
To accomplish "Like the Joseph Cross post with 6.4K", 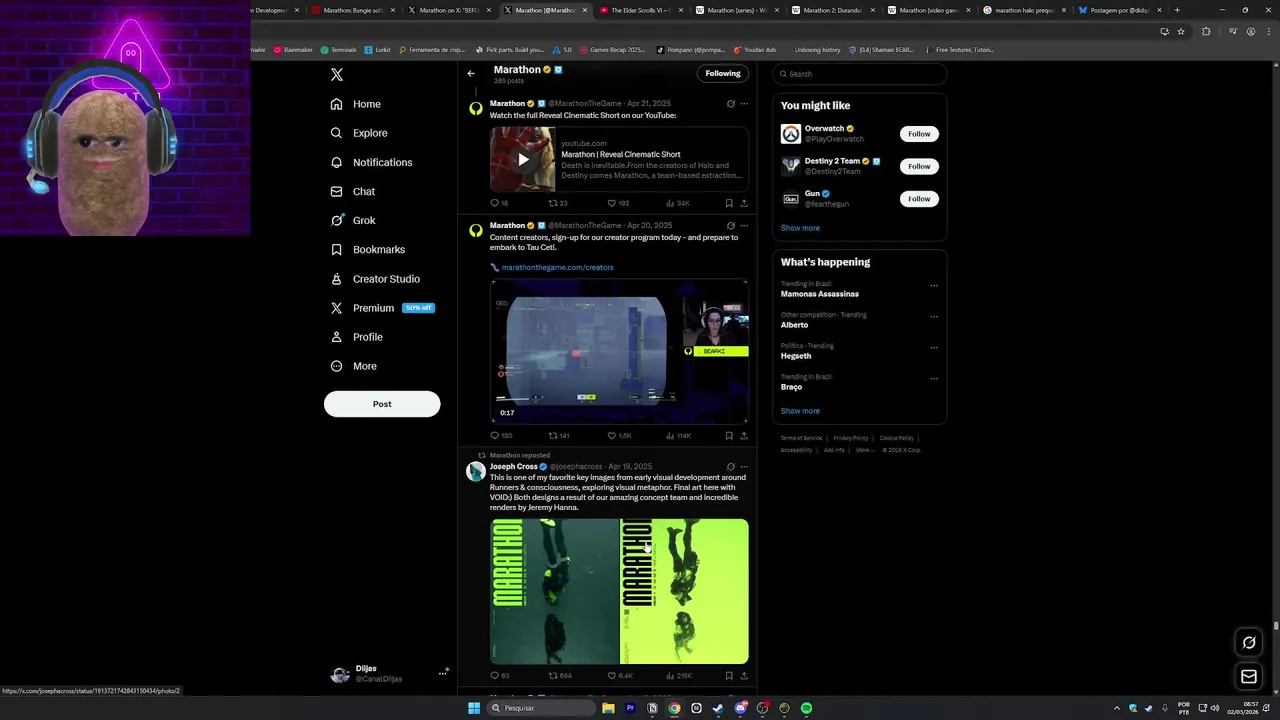I will (x=619, y=676).
